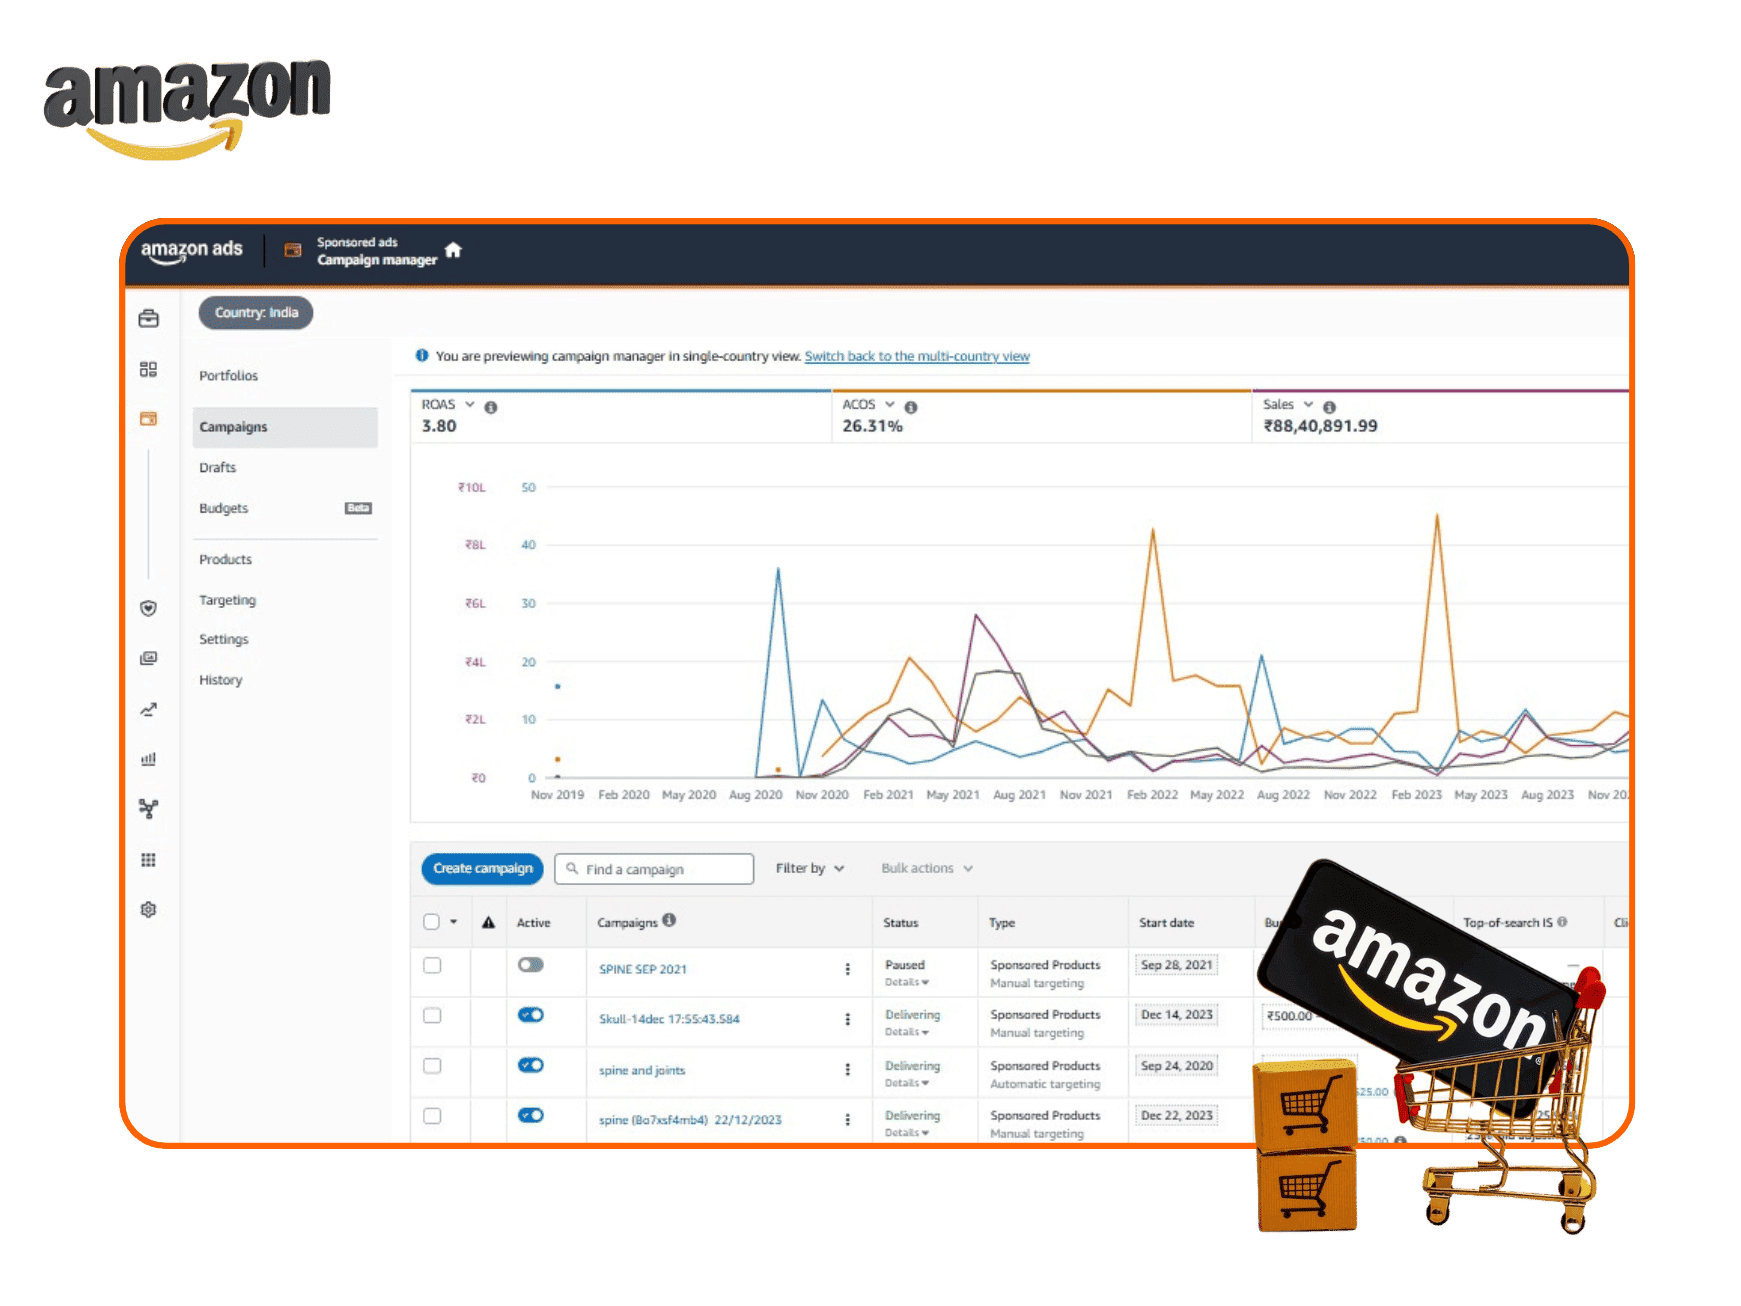The height and width of the screenshot is (1306, 1741).
Task: Click the Country: India pill button
Action: [256, 313]
